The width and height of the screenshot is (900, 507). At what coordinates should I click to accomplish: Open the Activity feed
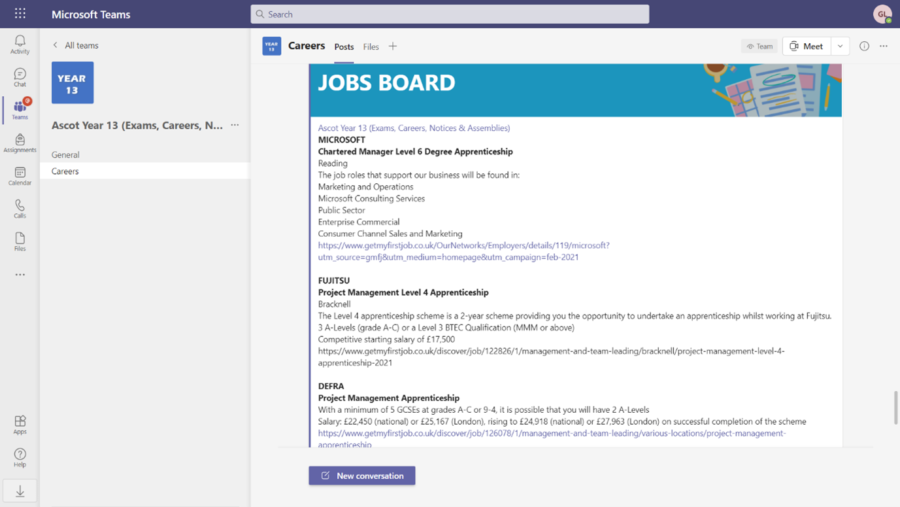tap(20, 44)
